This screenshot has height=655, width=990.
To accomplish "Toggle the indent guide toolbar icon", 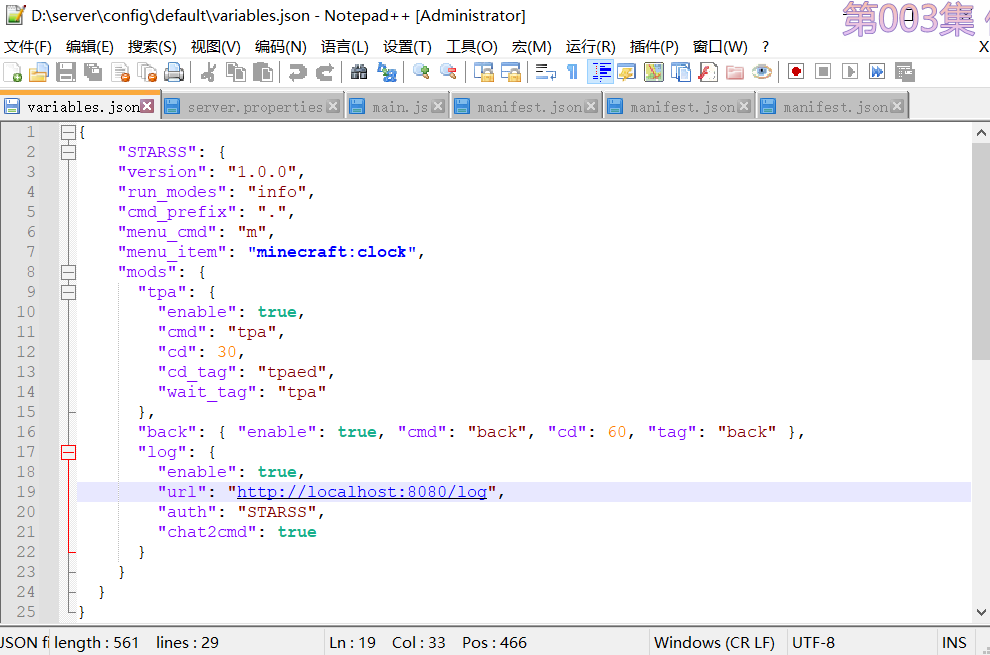I will click(x=600, y=73).
